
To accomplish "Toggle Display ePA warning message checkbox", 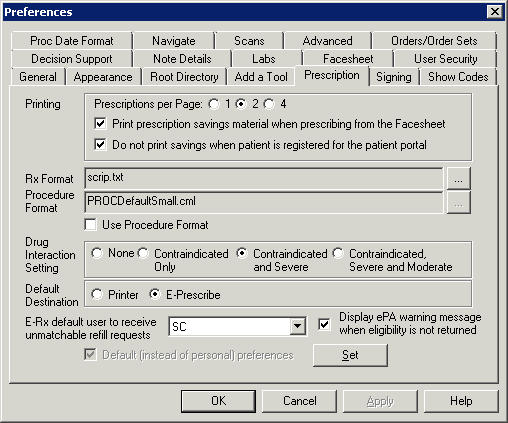I will tap(324, 324).
